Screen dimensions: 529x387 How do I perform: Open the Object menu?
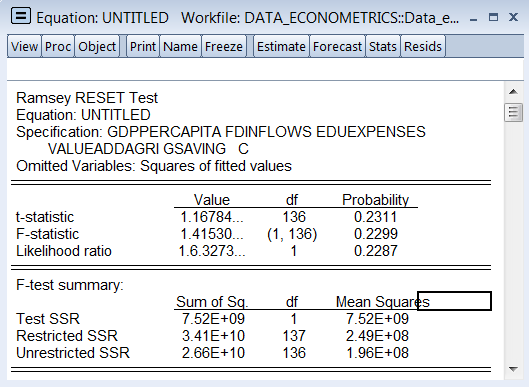tap(97, 46)
